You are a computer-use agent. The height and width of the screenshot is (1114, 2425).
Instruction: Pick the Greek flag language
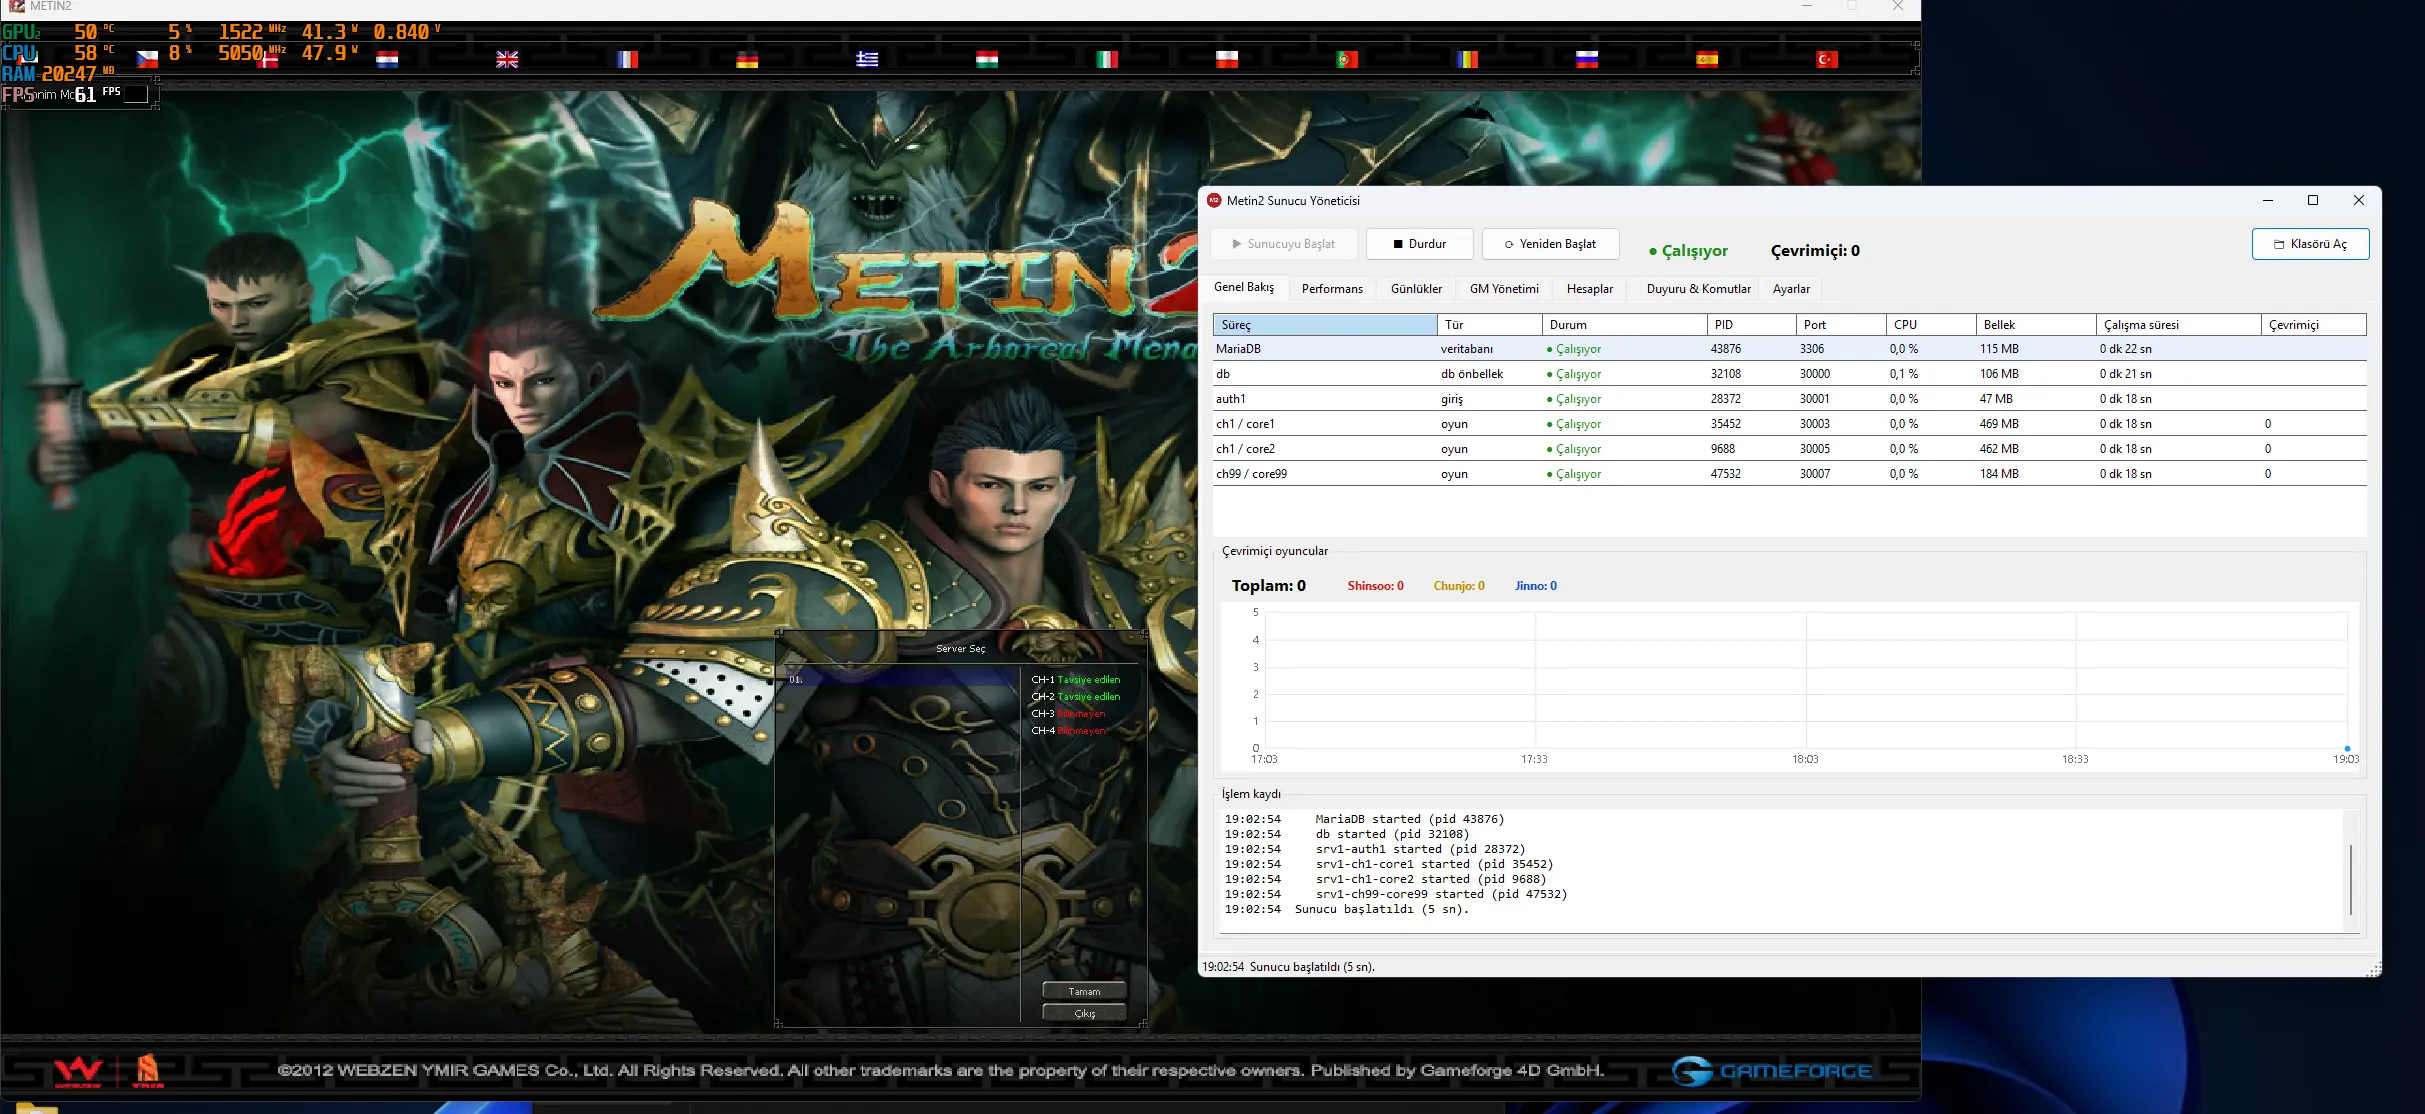pyautogui.click(x=867, y=59)
